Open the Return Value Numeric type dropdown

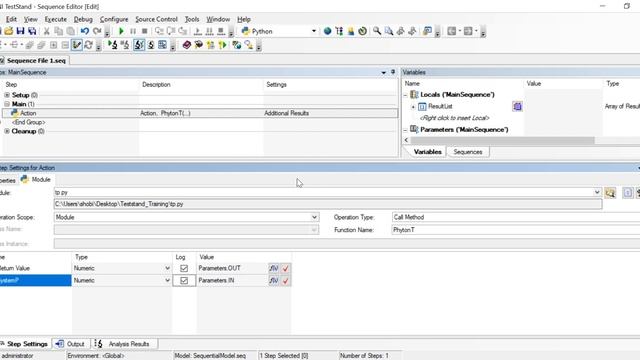pos(167,268)
